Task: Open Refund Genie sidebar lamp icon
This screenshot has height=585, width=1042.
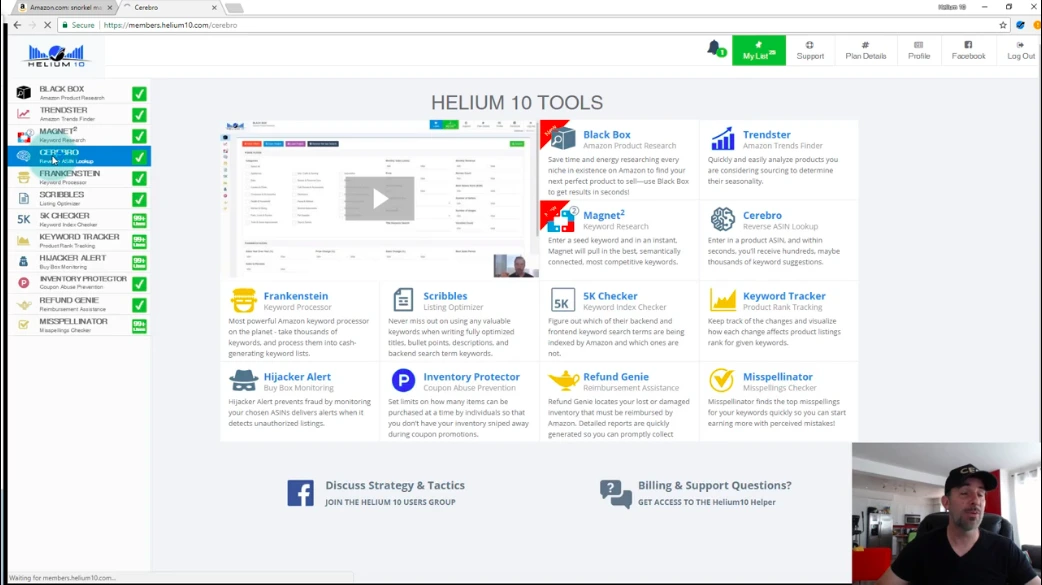Action: point(24,304)
